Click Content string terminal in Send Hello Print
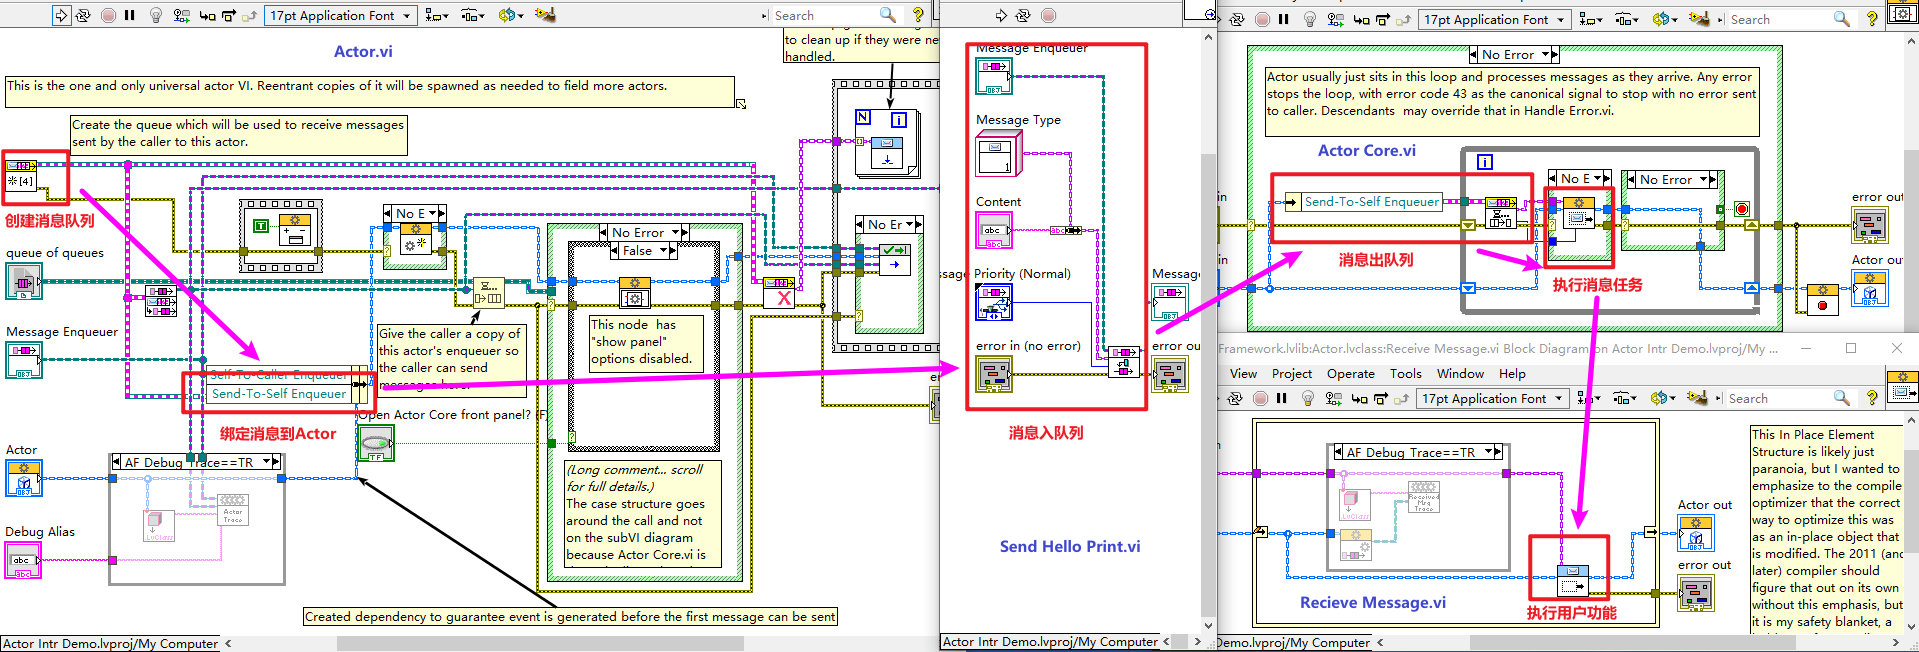The width and height of the screenshot is (1919, 652). [x=993, y=230]
